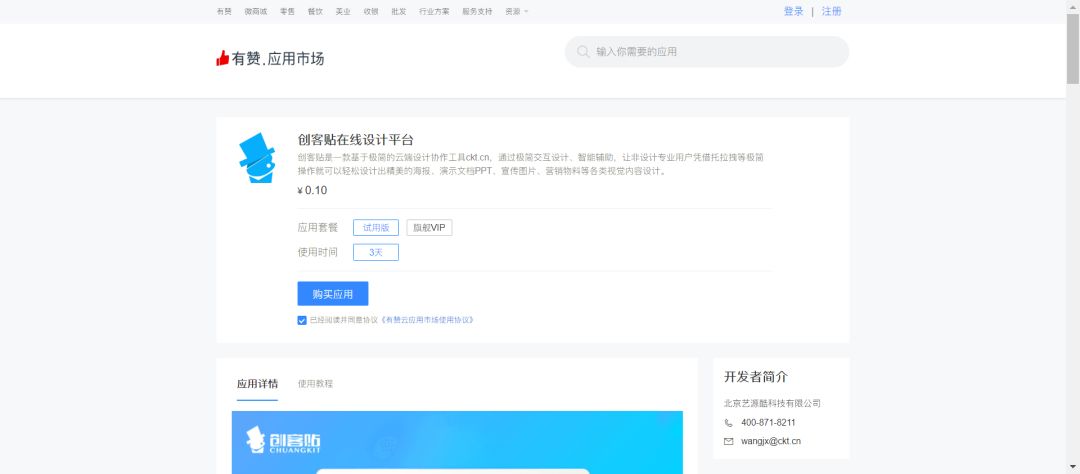The width and height of the screenshot is (1080, 474).
Task: Expand the 资源 dropdown in the top nav
Action: (x=517, y=12)
